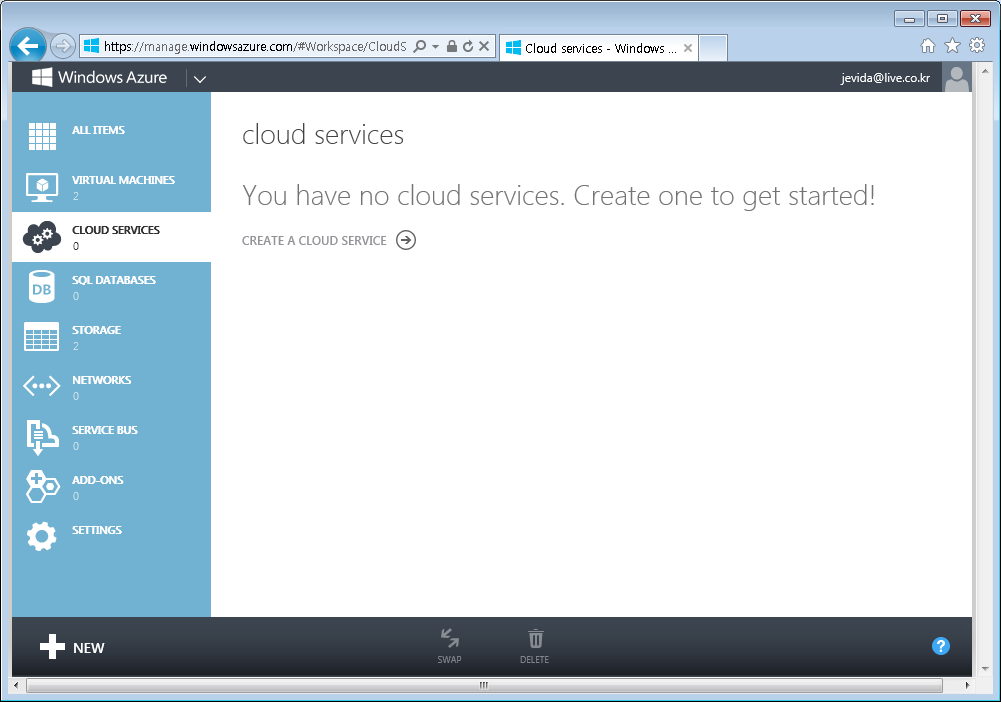This screenshot has height=702, width=1001.
Task: Click the Service Bus icon
Action: [42, 437]
